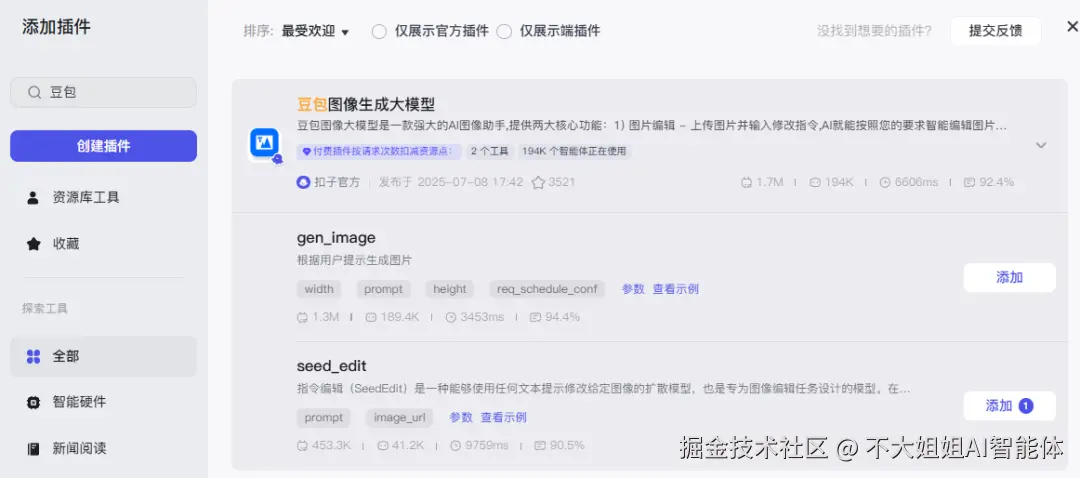Click the seed_edit 453.3K calls icon
The height and width of the screenshot is (478, 1080).
pos(302,446)
